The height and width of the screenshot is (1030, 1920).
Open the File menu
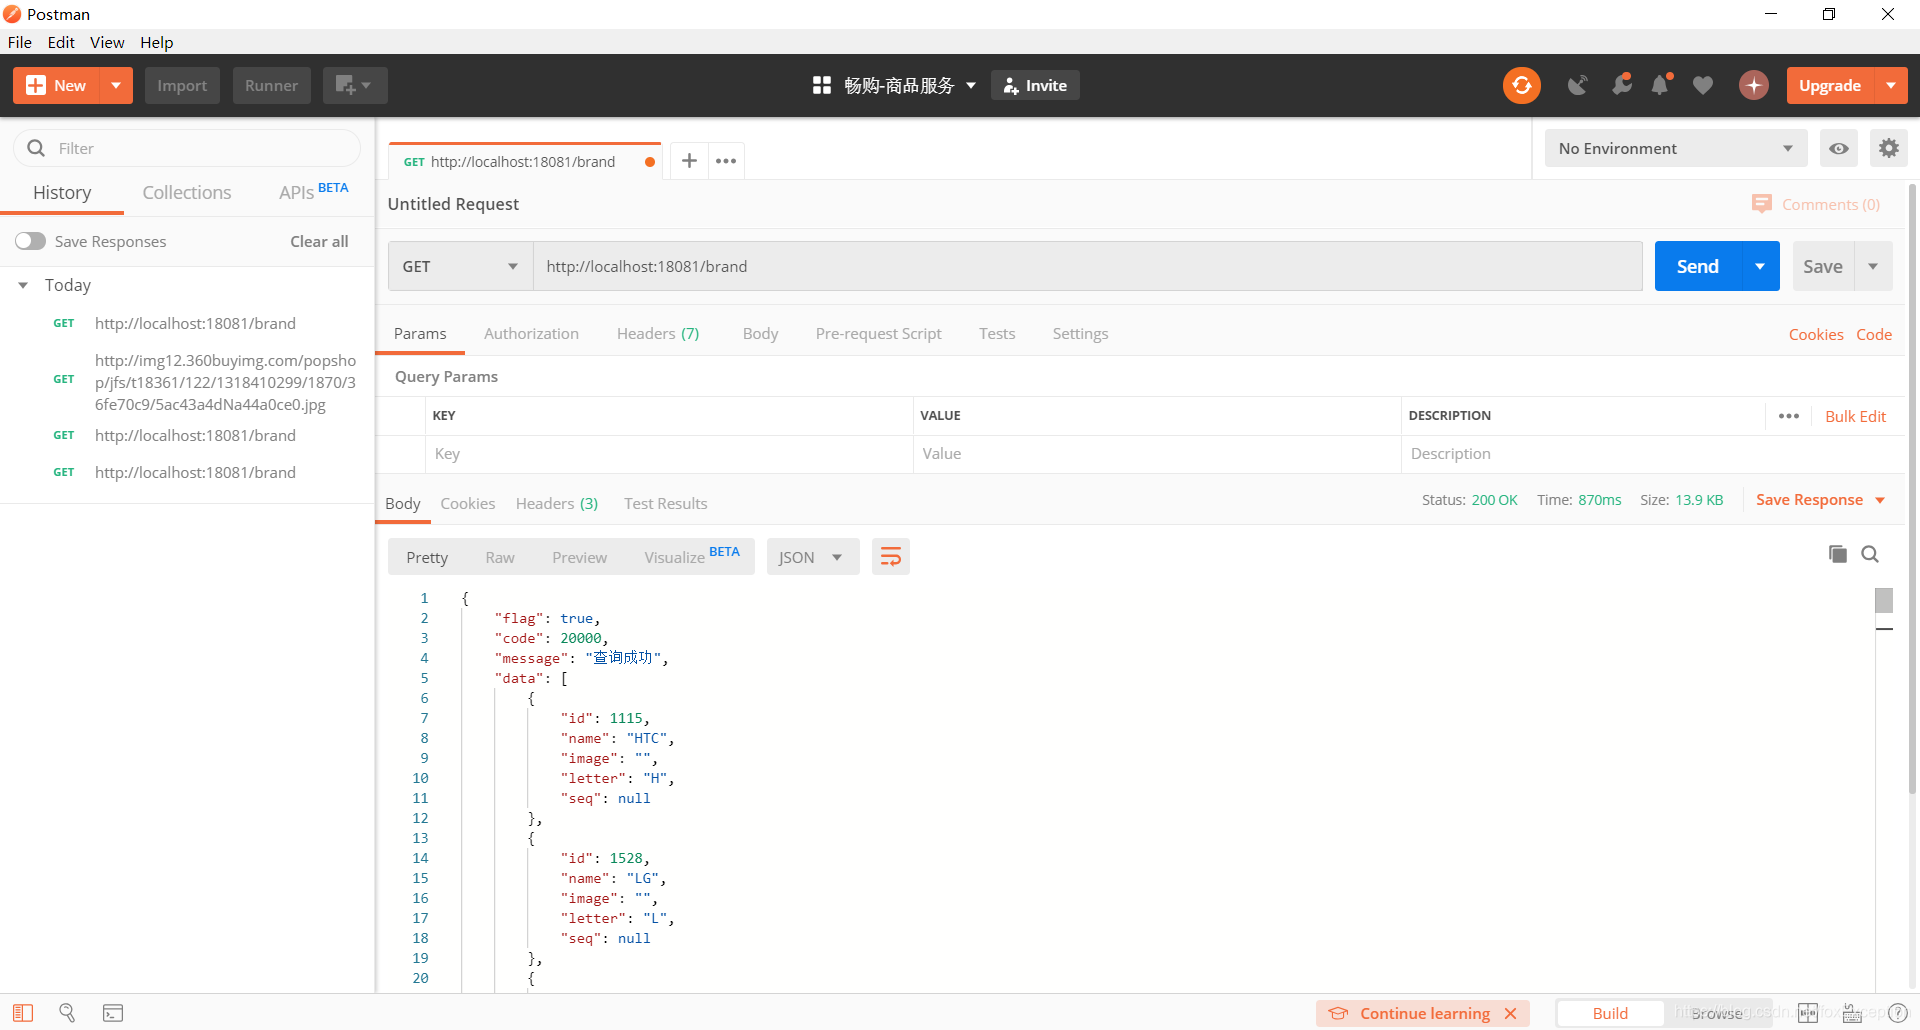20,42
